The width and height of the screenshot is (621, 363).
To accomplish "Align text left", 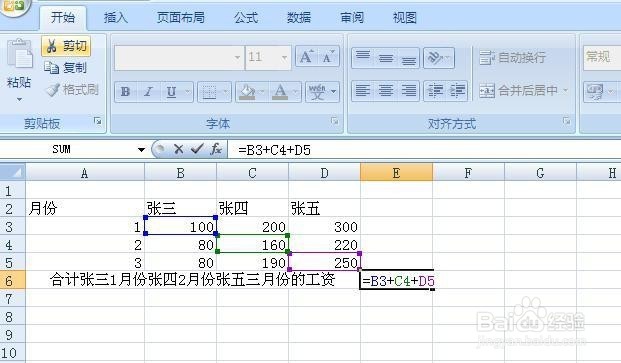I will (x=363, y=91).
